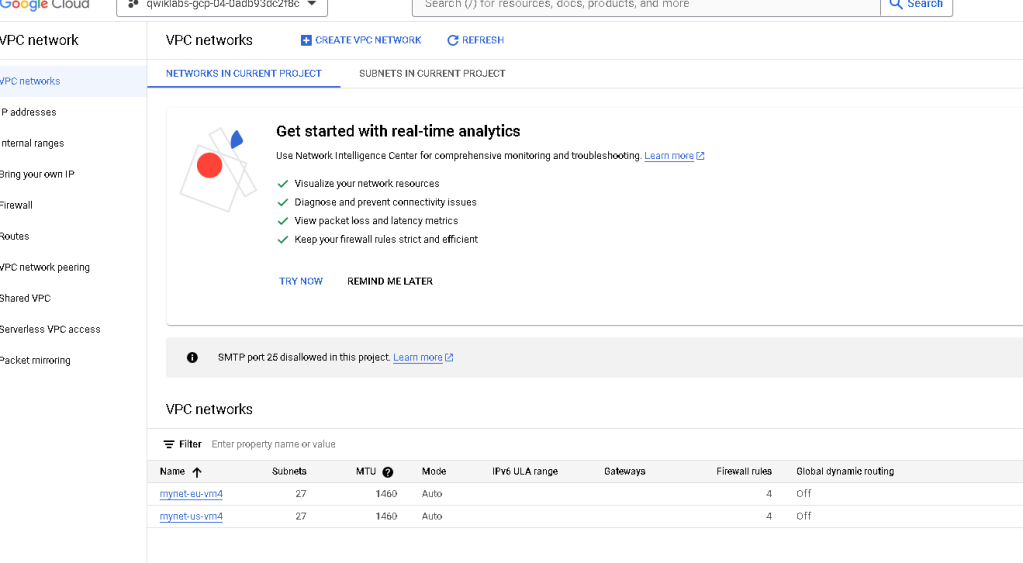This screenshot has width=1023, height=563.
Task: Click the Search button
Action: coord(917,5)
